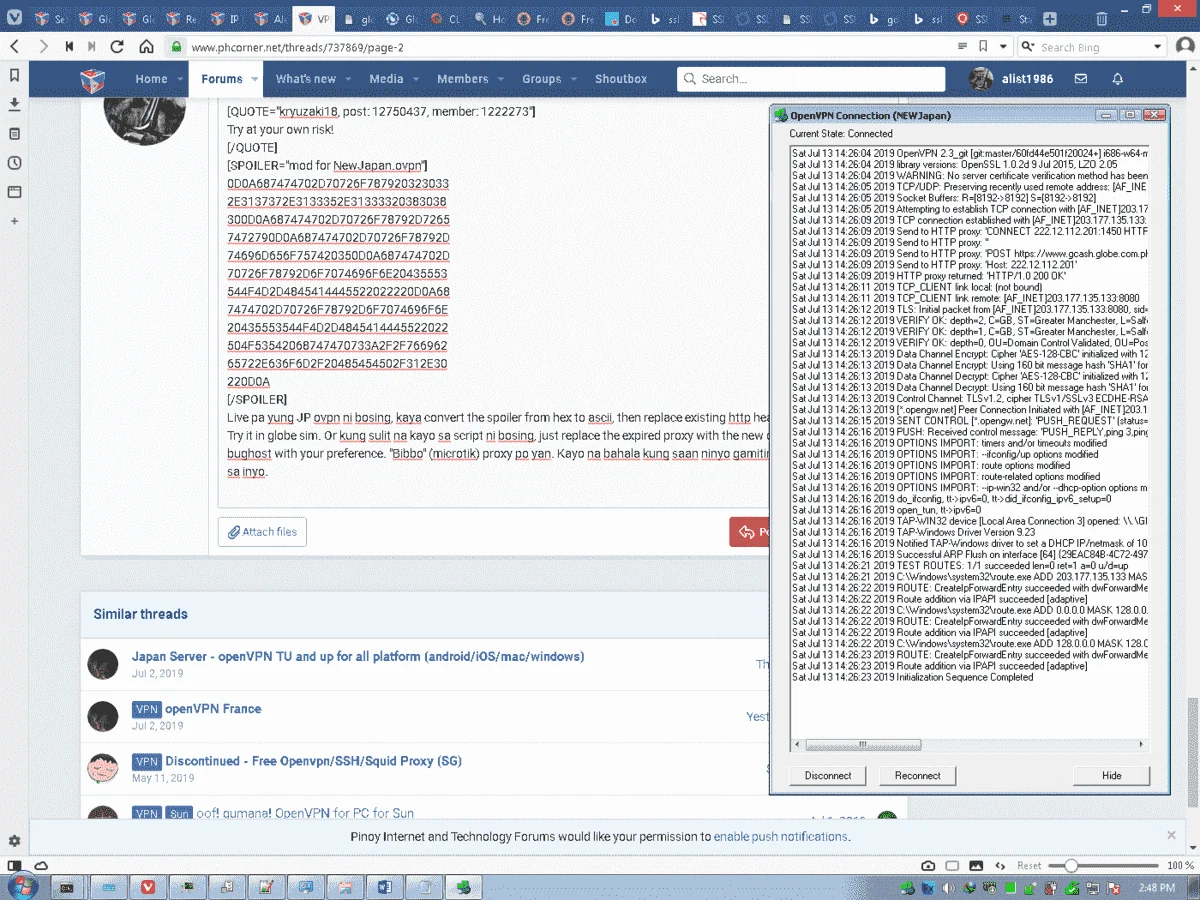Click the enable push notifications link
The width and height of the screenshot is (1200, 900).
(x=780, y=837)
